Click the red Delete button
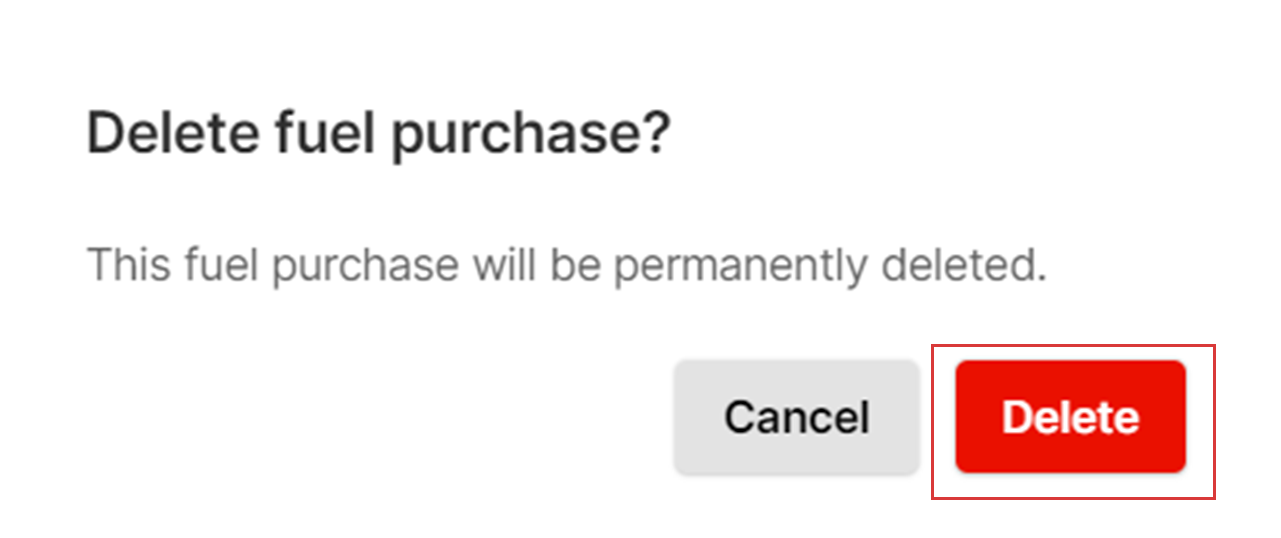 [x=1070, y=417]
